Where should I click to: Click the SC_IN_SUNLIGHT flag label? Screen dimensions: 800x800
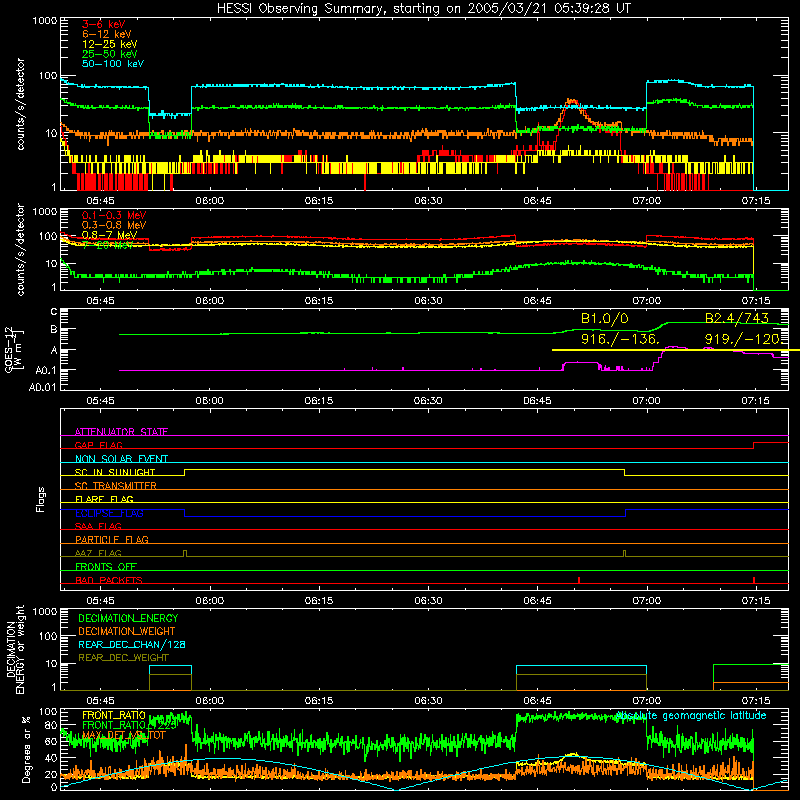coord(115,472)
